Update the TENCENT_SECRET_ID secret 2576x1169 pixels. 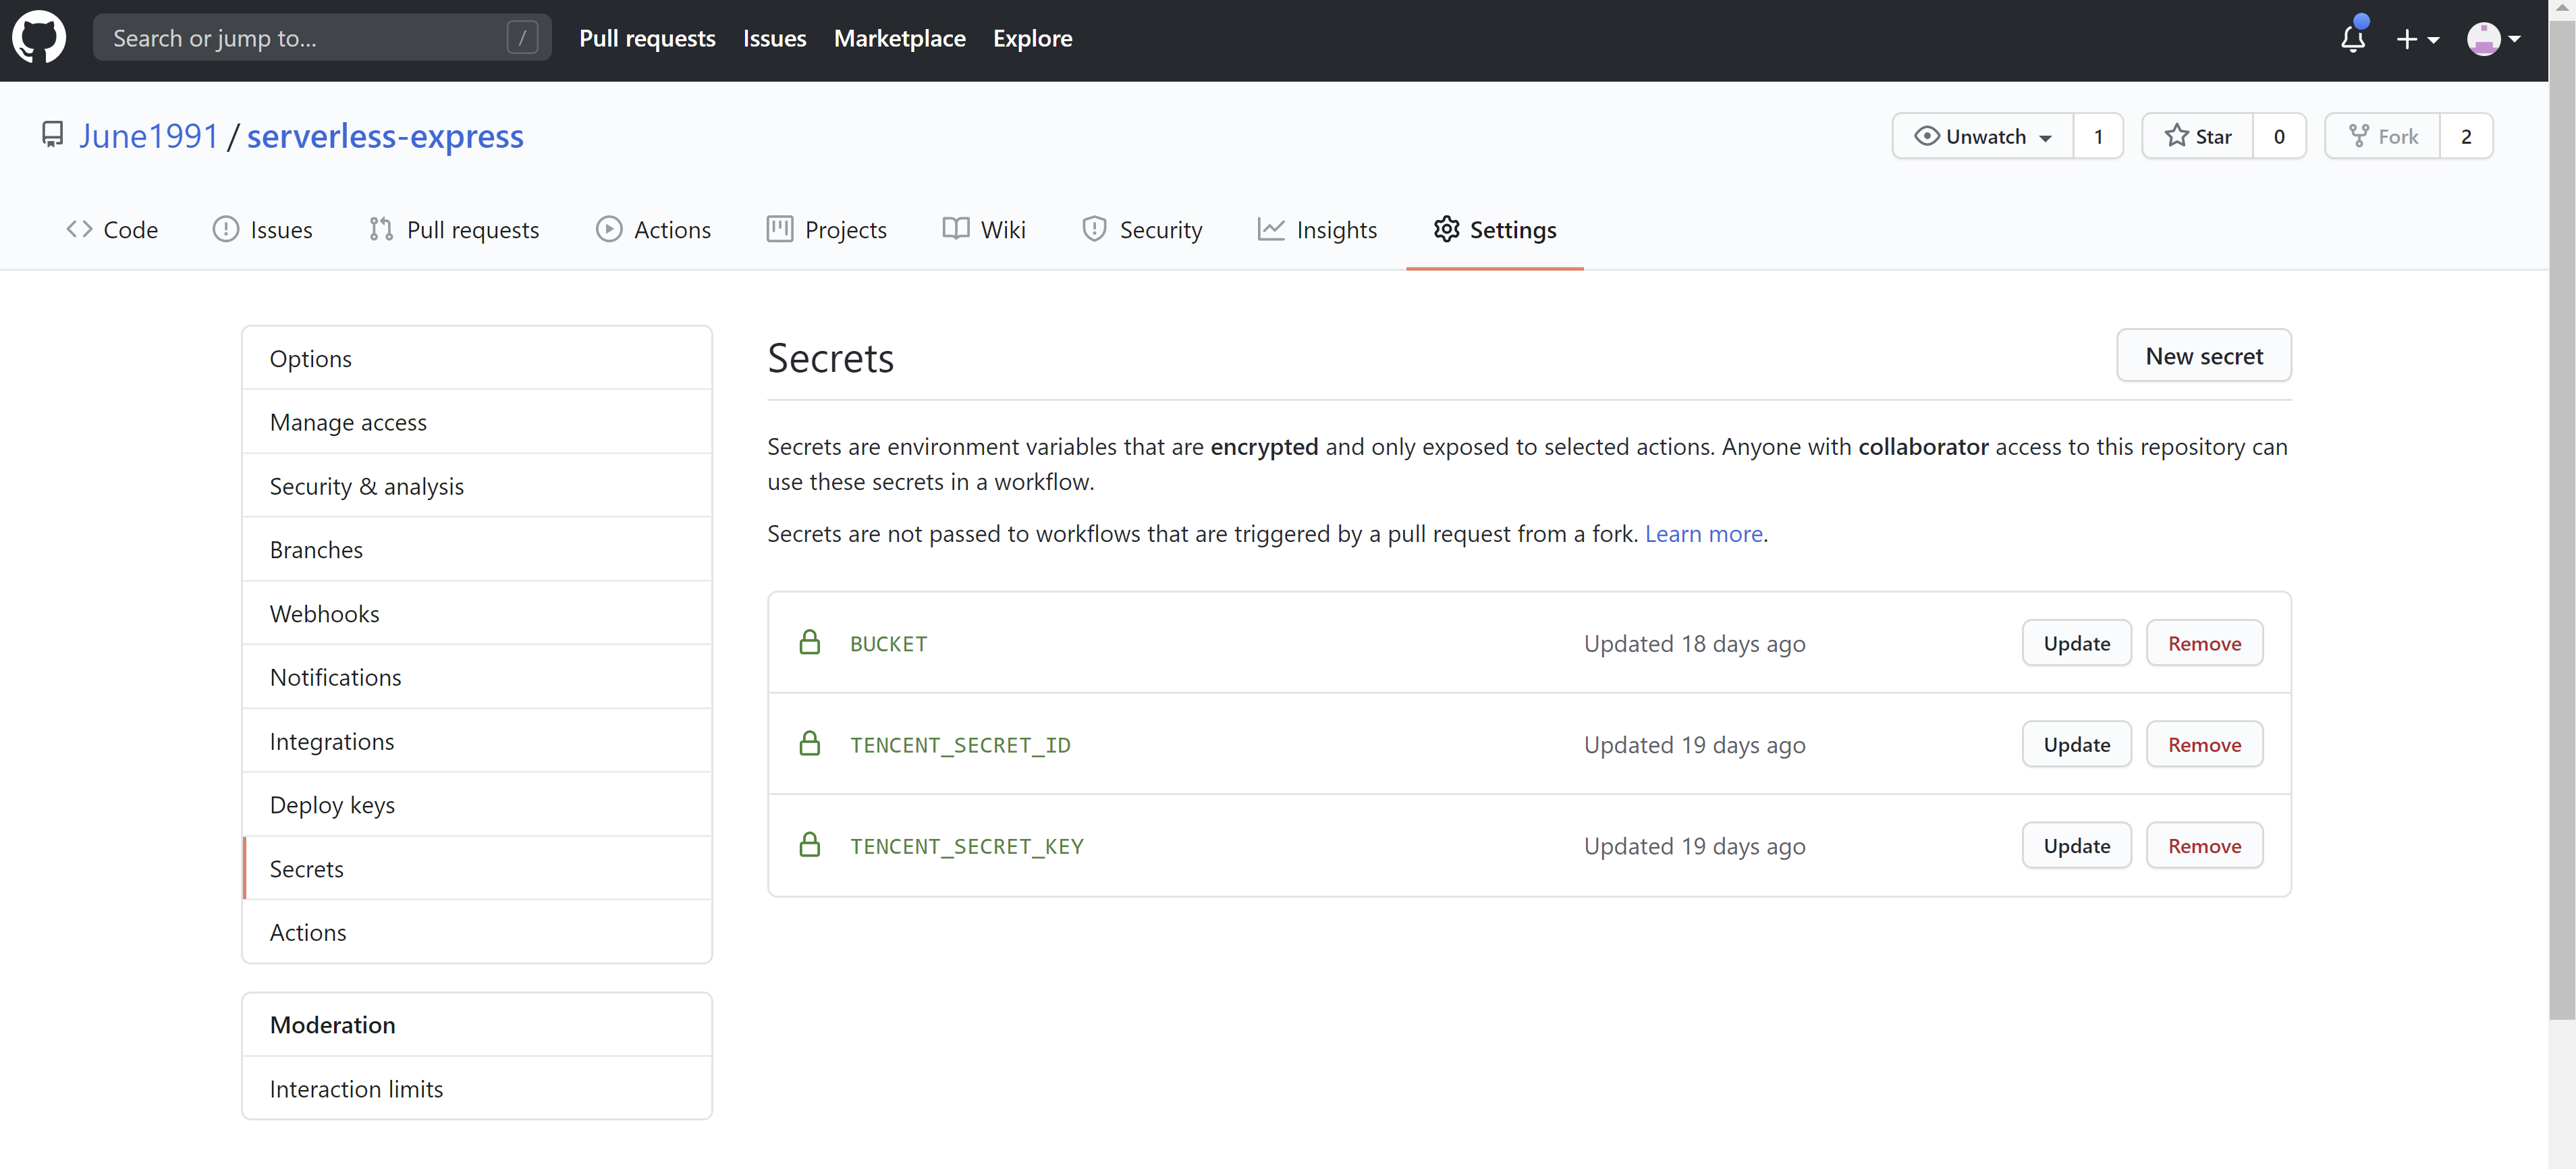[x=2077, y=743]
